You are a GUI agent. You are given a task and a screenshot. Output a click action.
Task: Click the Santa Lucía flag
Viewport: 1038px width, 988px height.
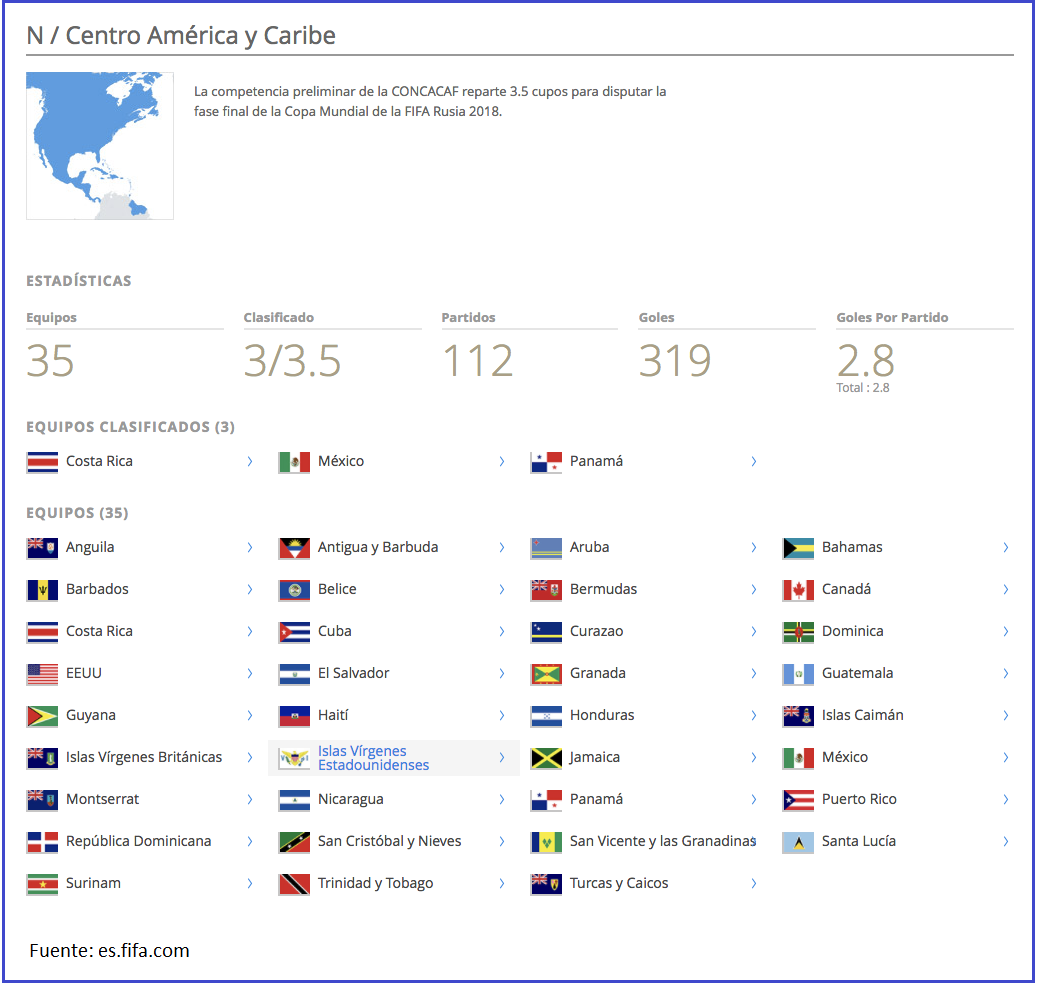tap(798, 842)
